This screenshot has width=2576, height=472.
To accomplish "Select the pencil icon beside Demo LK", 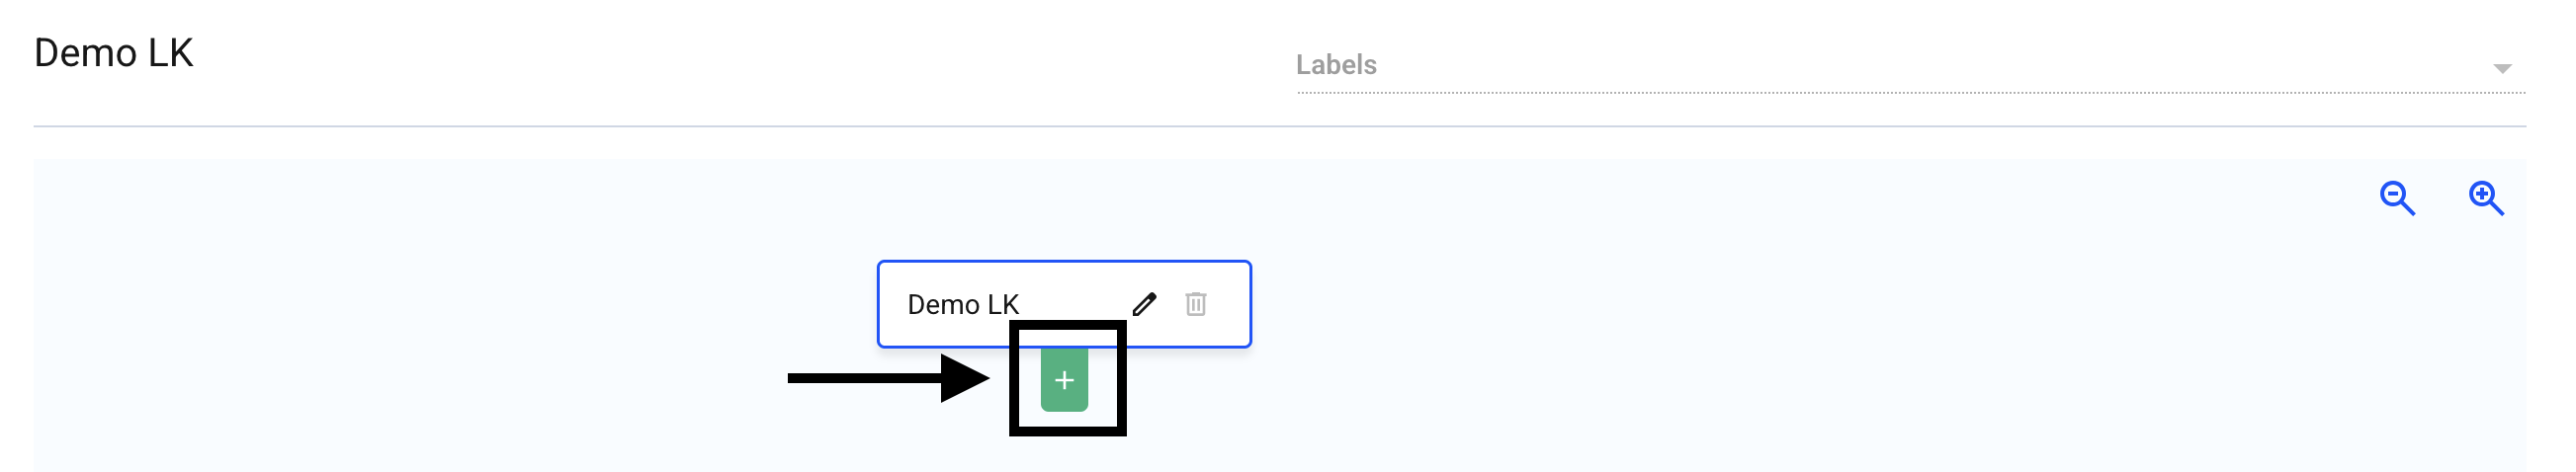I will point(1144,304).
